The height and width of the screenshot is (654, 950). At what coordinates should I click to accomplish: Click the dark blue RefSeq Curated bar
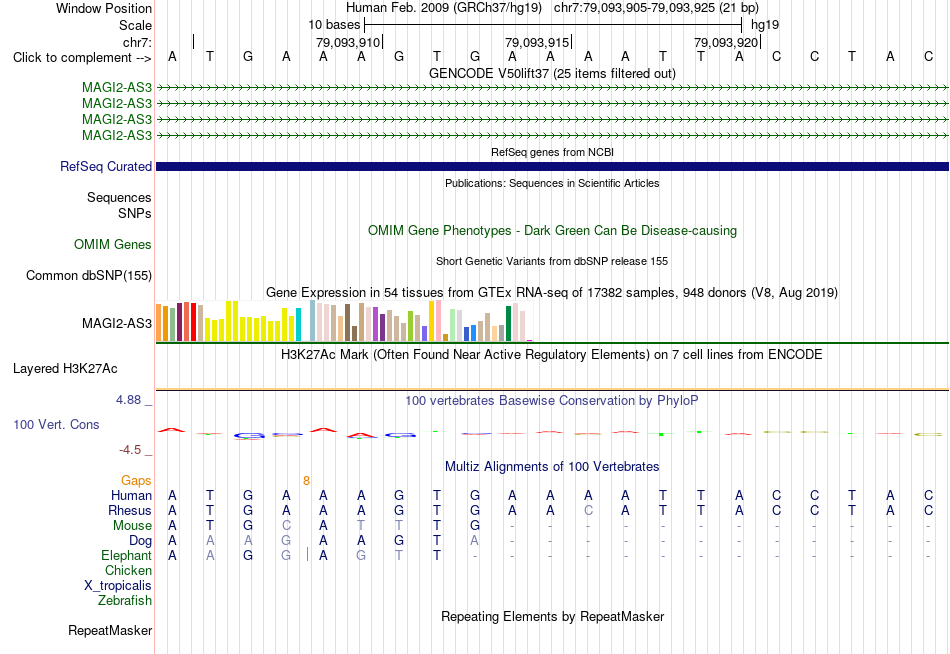click(x=552, y=166)
